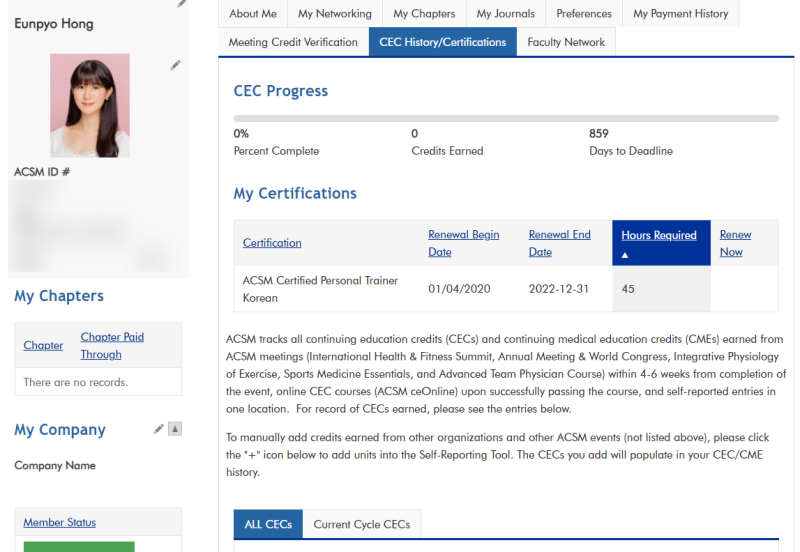Screen dimensions: 800x552
Task: Click the Chapter Paid Through header link
Action: pos(112,345)
